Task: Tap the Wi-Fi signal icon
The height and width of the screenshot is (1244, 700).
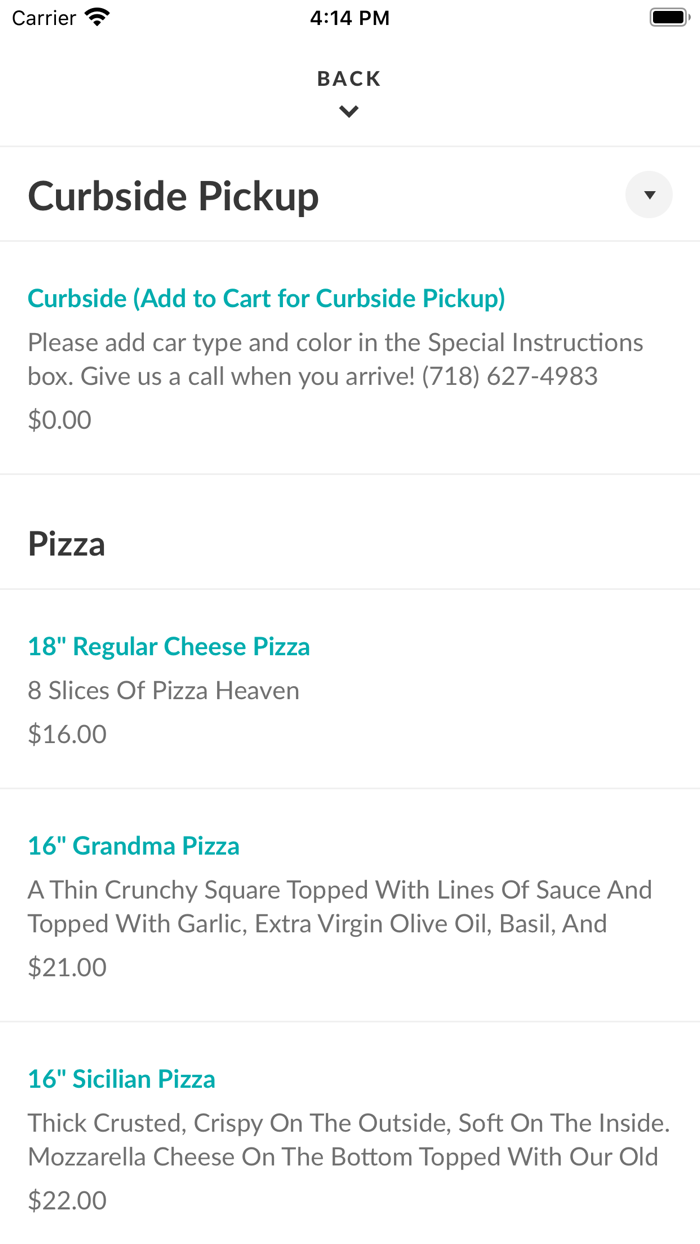Action: point(95,16)
